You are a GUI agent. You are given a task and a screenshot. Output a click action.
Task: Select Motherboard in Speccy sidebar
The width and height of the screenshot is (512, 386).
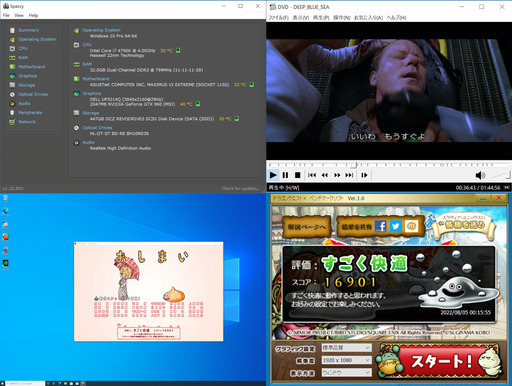coord(31,67)
